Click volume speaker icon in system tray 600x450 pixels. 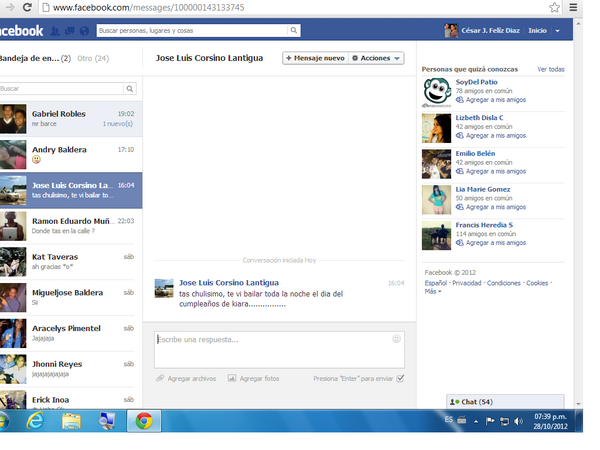click(518, 421)
